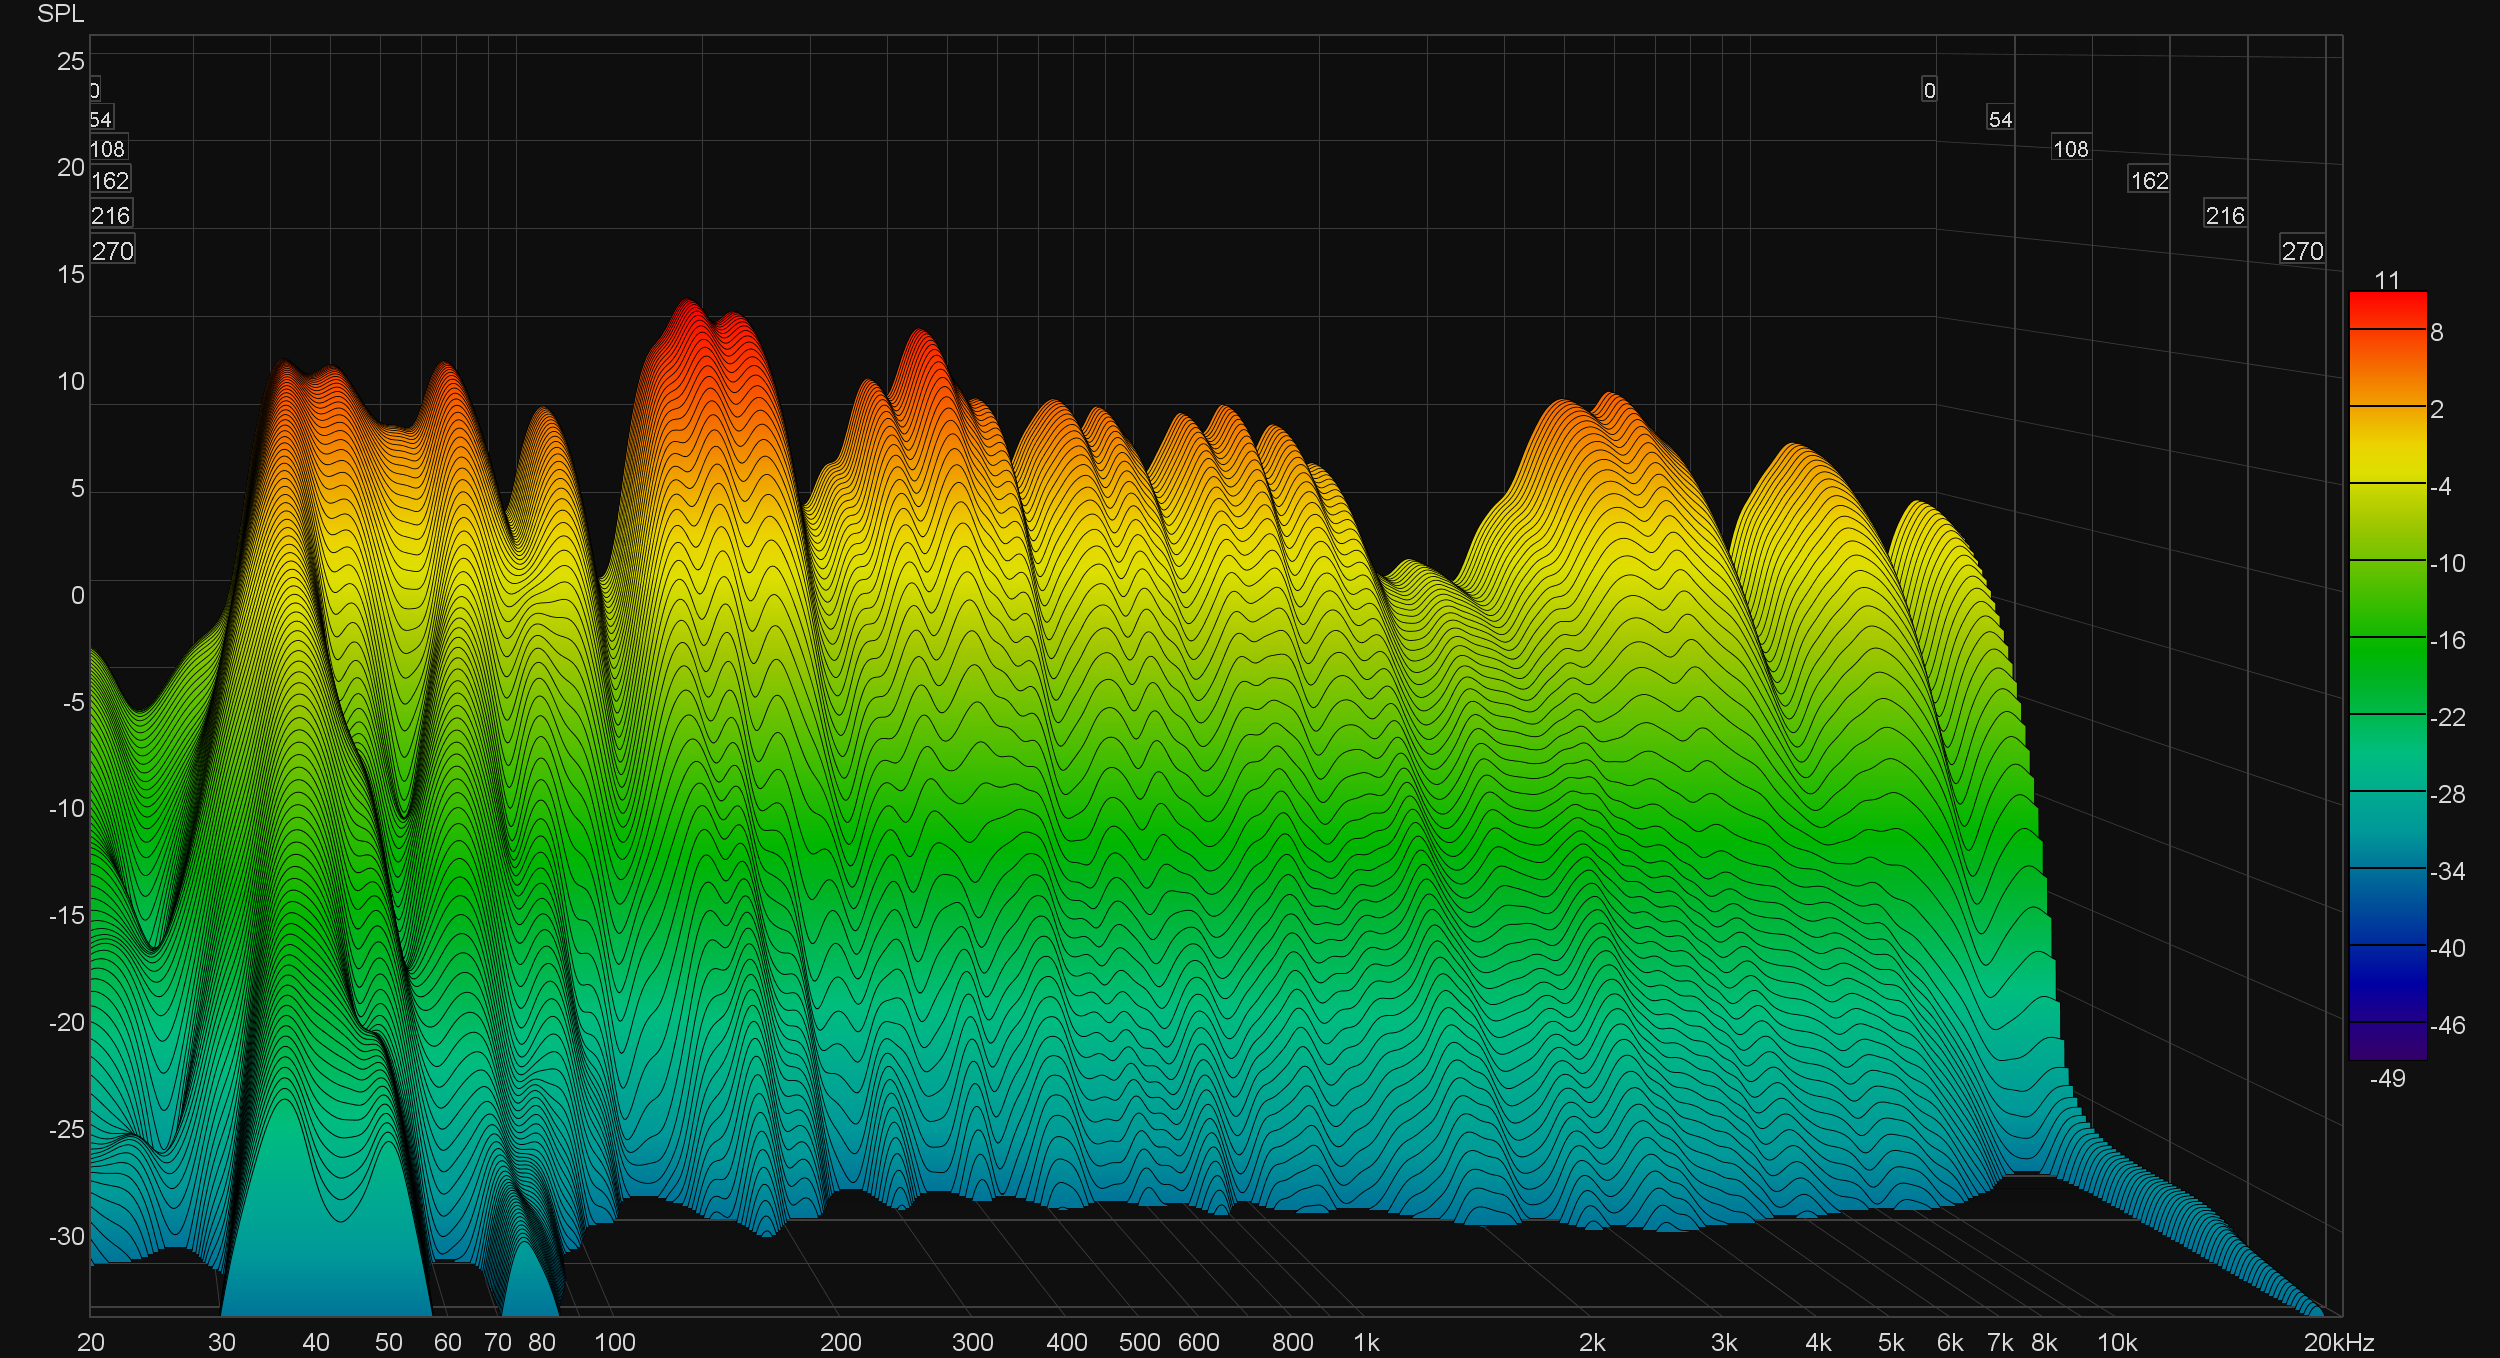Click the 20kHz frequency axis label
The width and height of the screenshot is (2500, 1358).
(2338, 1342)
